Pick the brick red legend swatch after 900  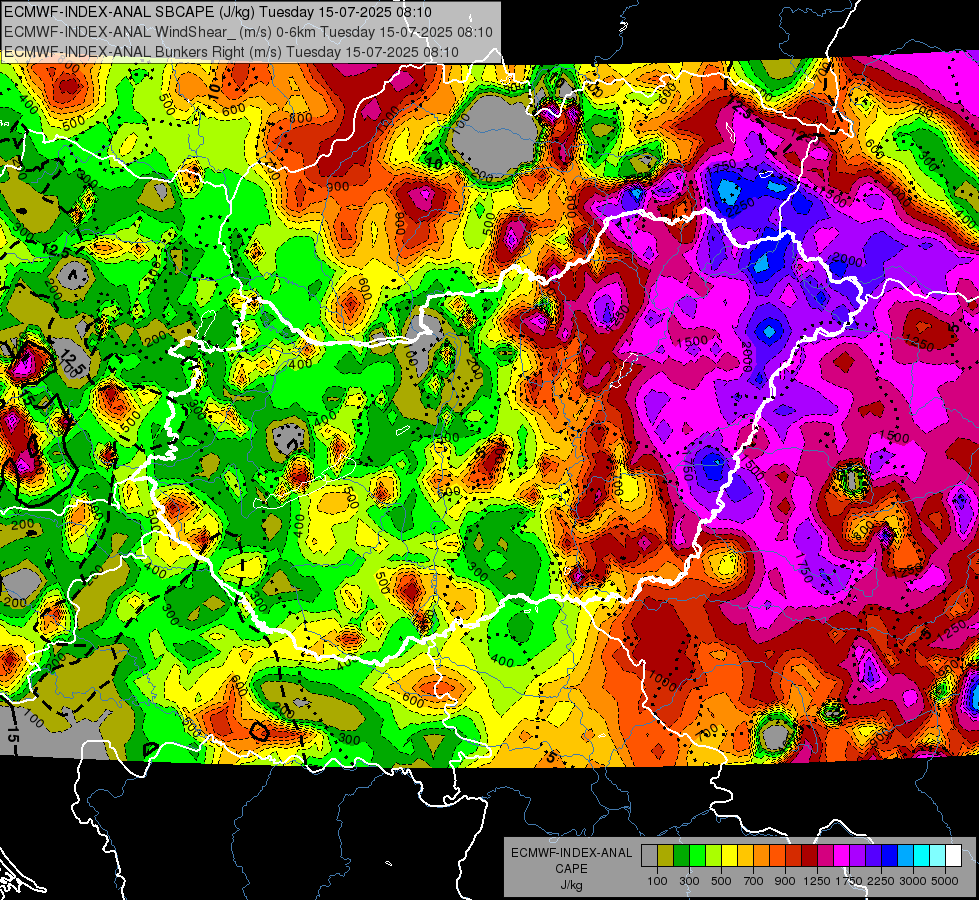(794, 856)
